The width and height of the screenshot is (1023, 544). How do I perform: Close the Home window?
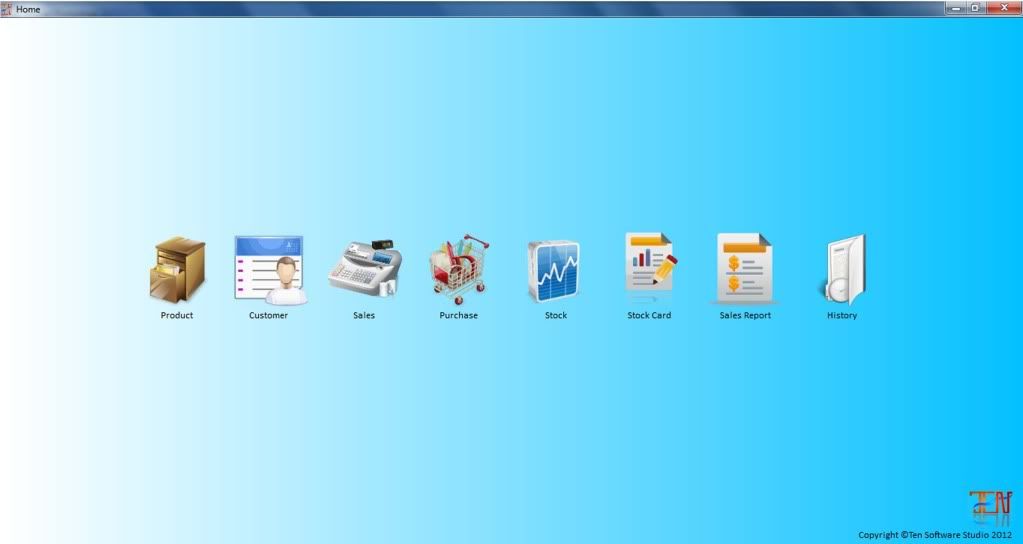pyautogui.click(x=1003, y=8)
